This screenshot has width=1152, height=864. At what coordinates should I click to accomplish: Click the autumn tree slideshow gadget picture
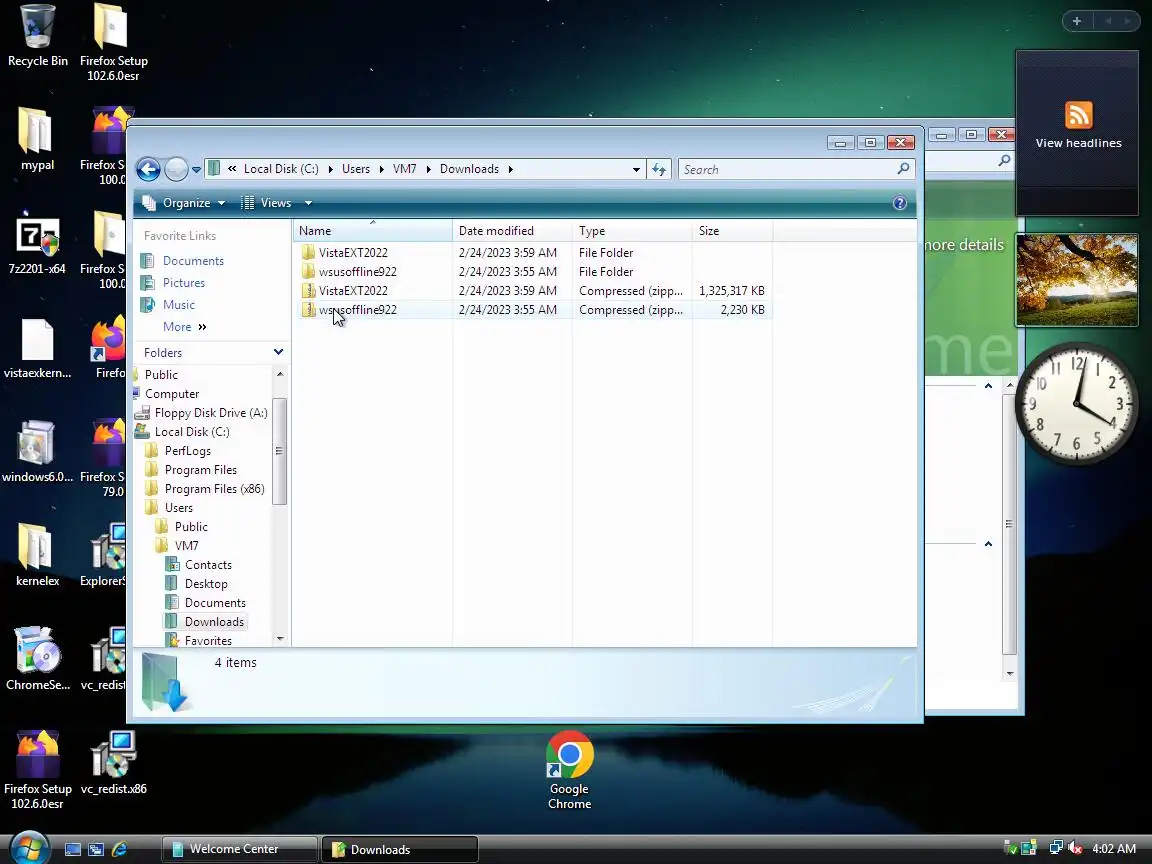(1077, 280)
